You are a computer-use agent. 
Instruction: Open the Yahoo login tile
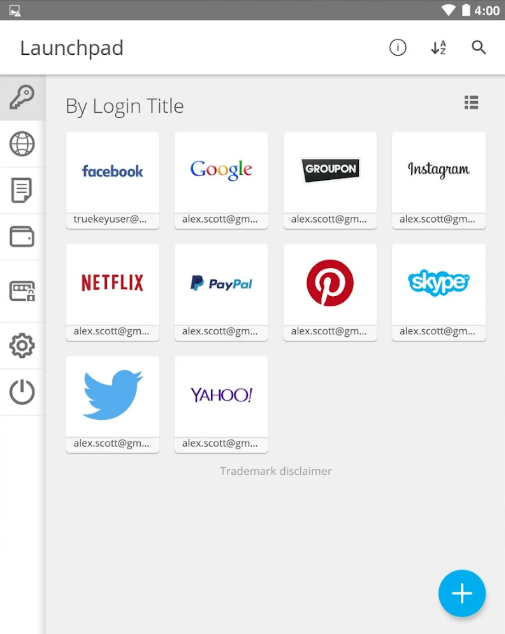click(221, 404)
